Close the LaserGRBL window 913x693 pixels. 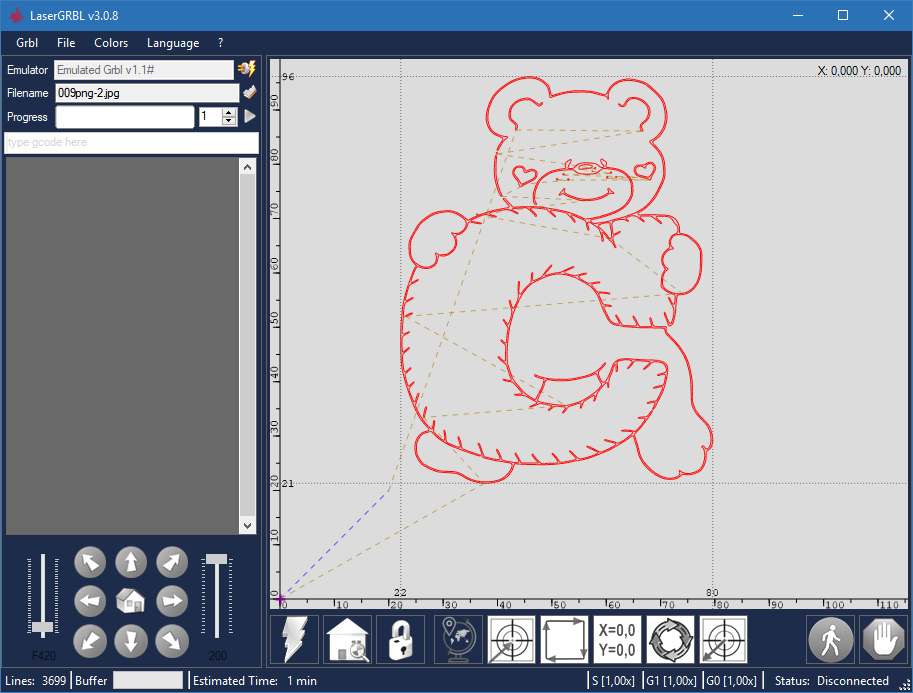point(889,15)
